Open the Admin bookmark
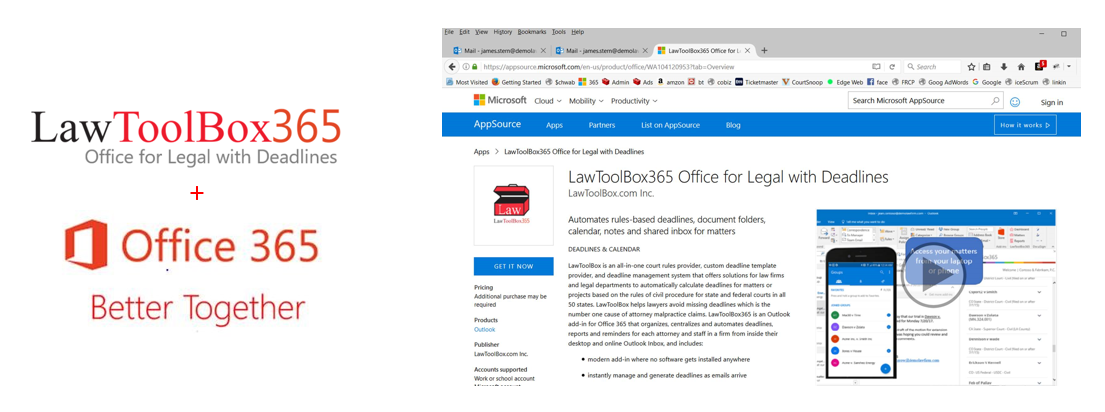This screenshot has height=412, width=1105. pyautogui.click(x=615, y=82)
